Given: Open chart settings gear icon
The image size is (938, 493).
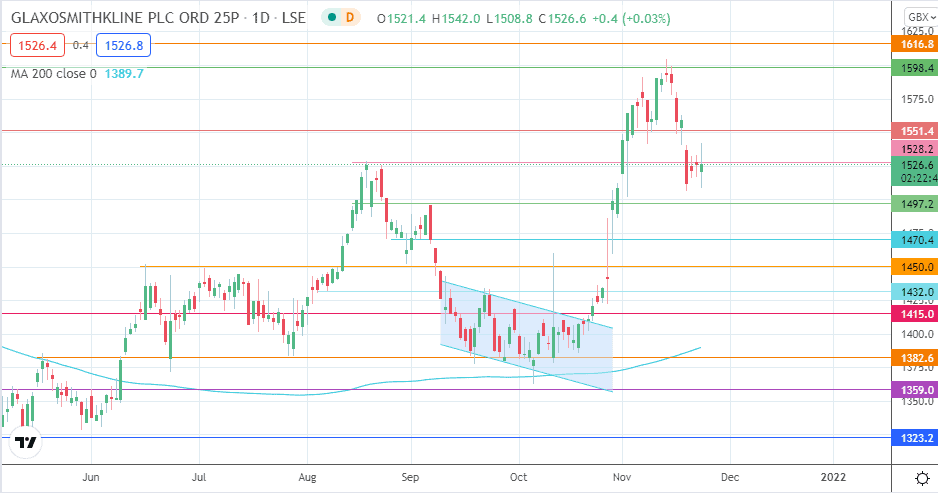Looking at the screenshot, I should tap(922, 478).
